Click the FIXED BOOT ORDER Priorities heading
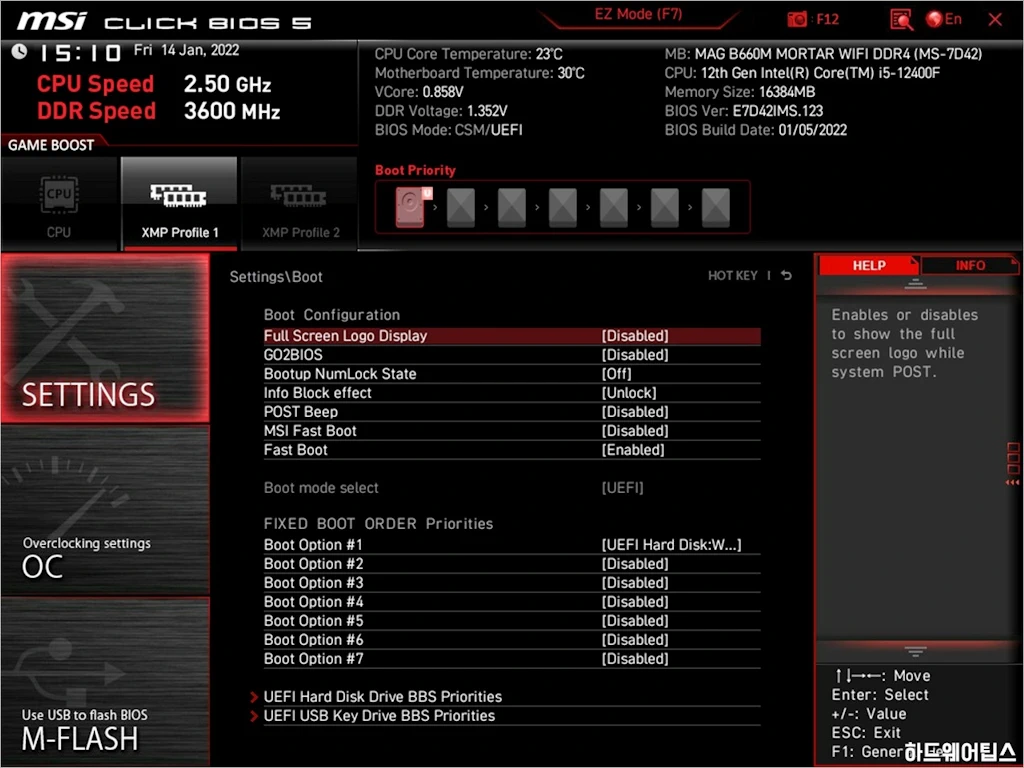1024x768 pixels. tap(378, 524)
